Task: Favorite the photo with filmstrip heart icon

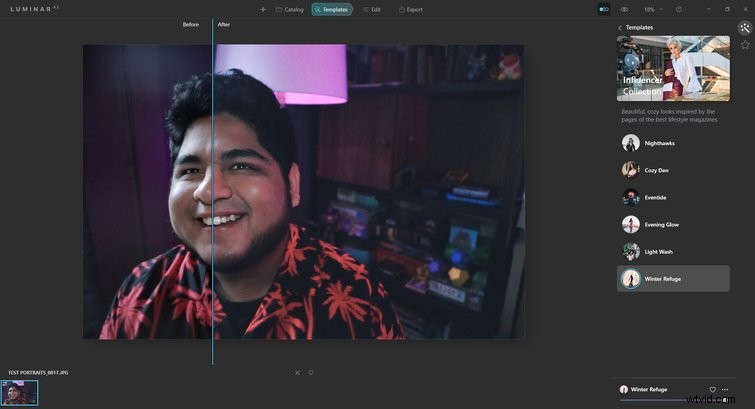Action: 311,372
